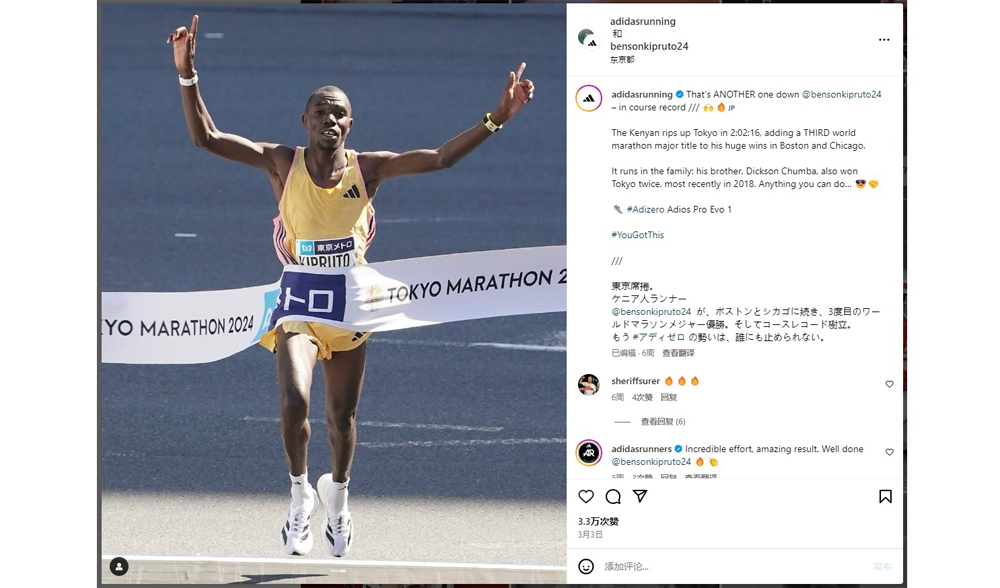Open the #YouGotThis hashtag
The image size is (1000, 588).
click(x=638, y=235)
